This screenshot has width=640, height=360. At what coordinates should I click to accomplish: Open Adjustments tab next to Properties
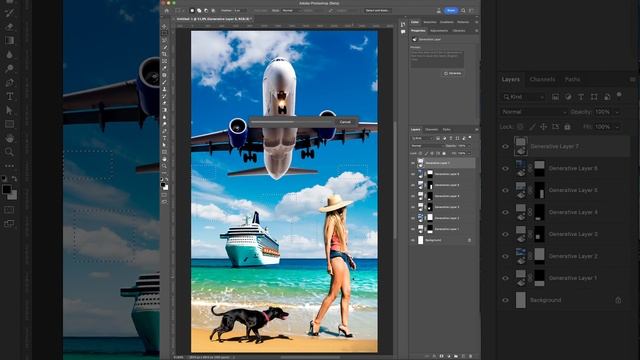(439, 31)
